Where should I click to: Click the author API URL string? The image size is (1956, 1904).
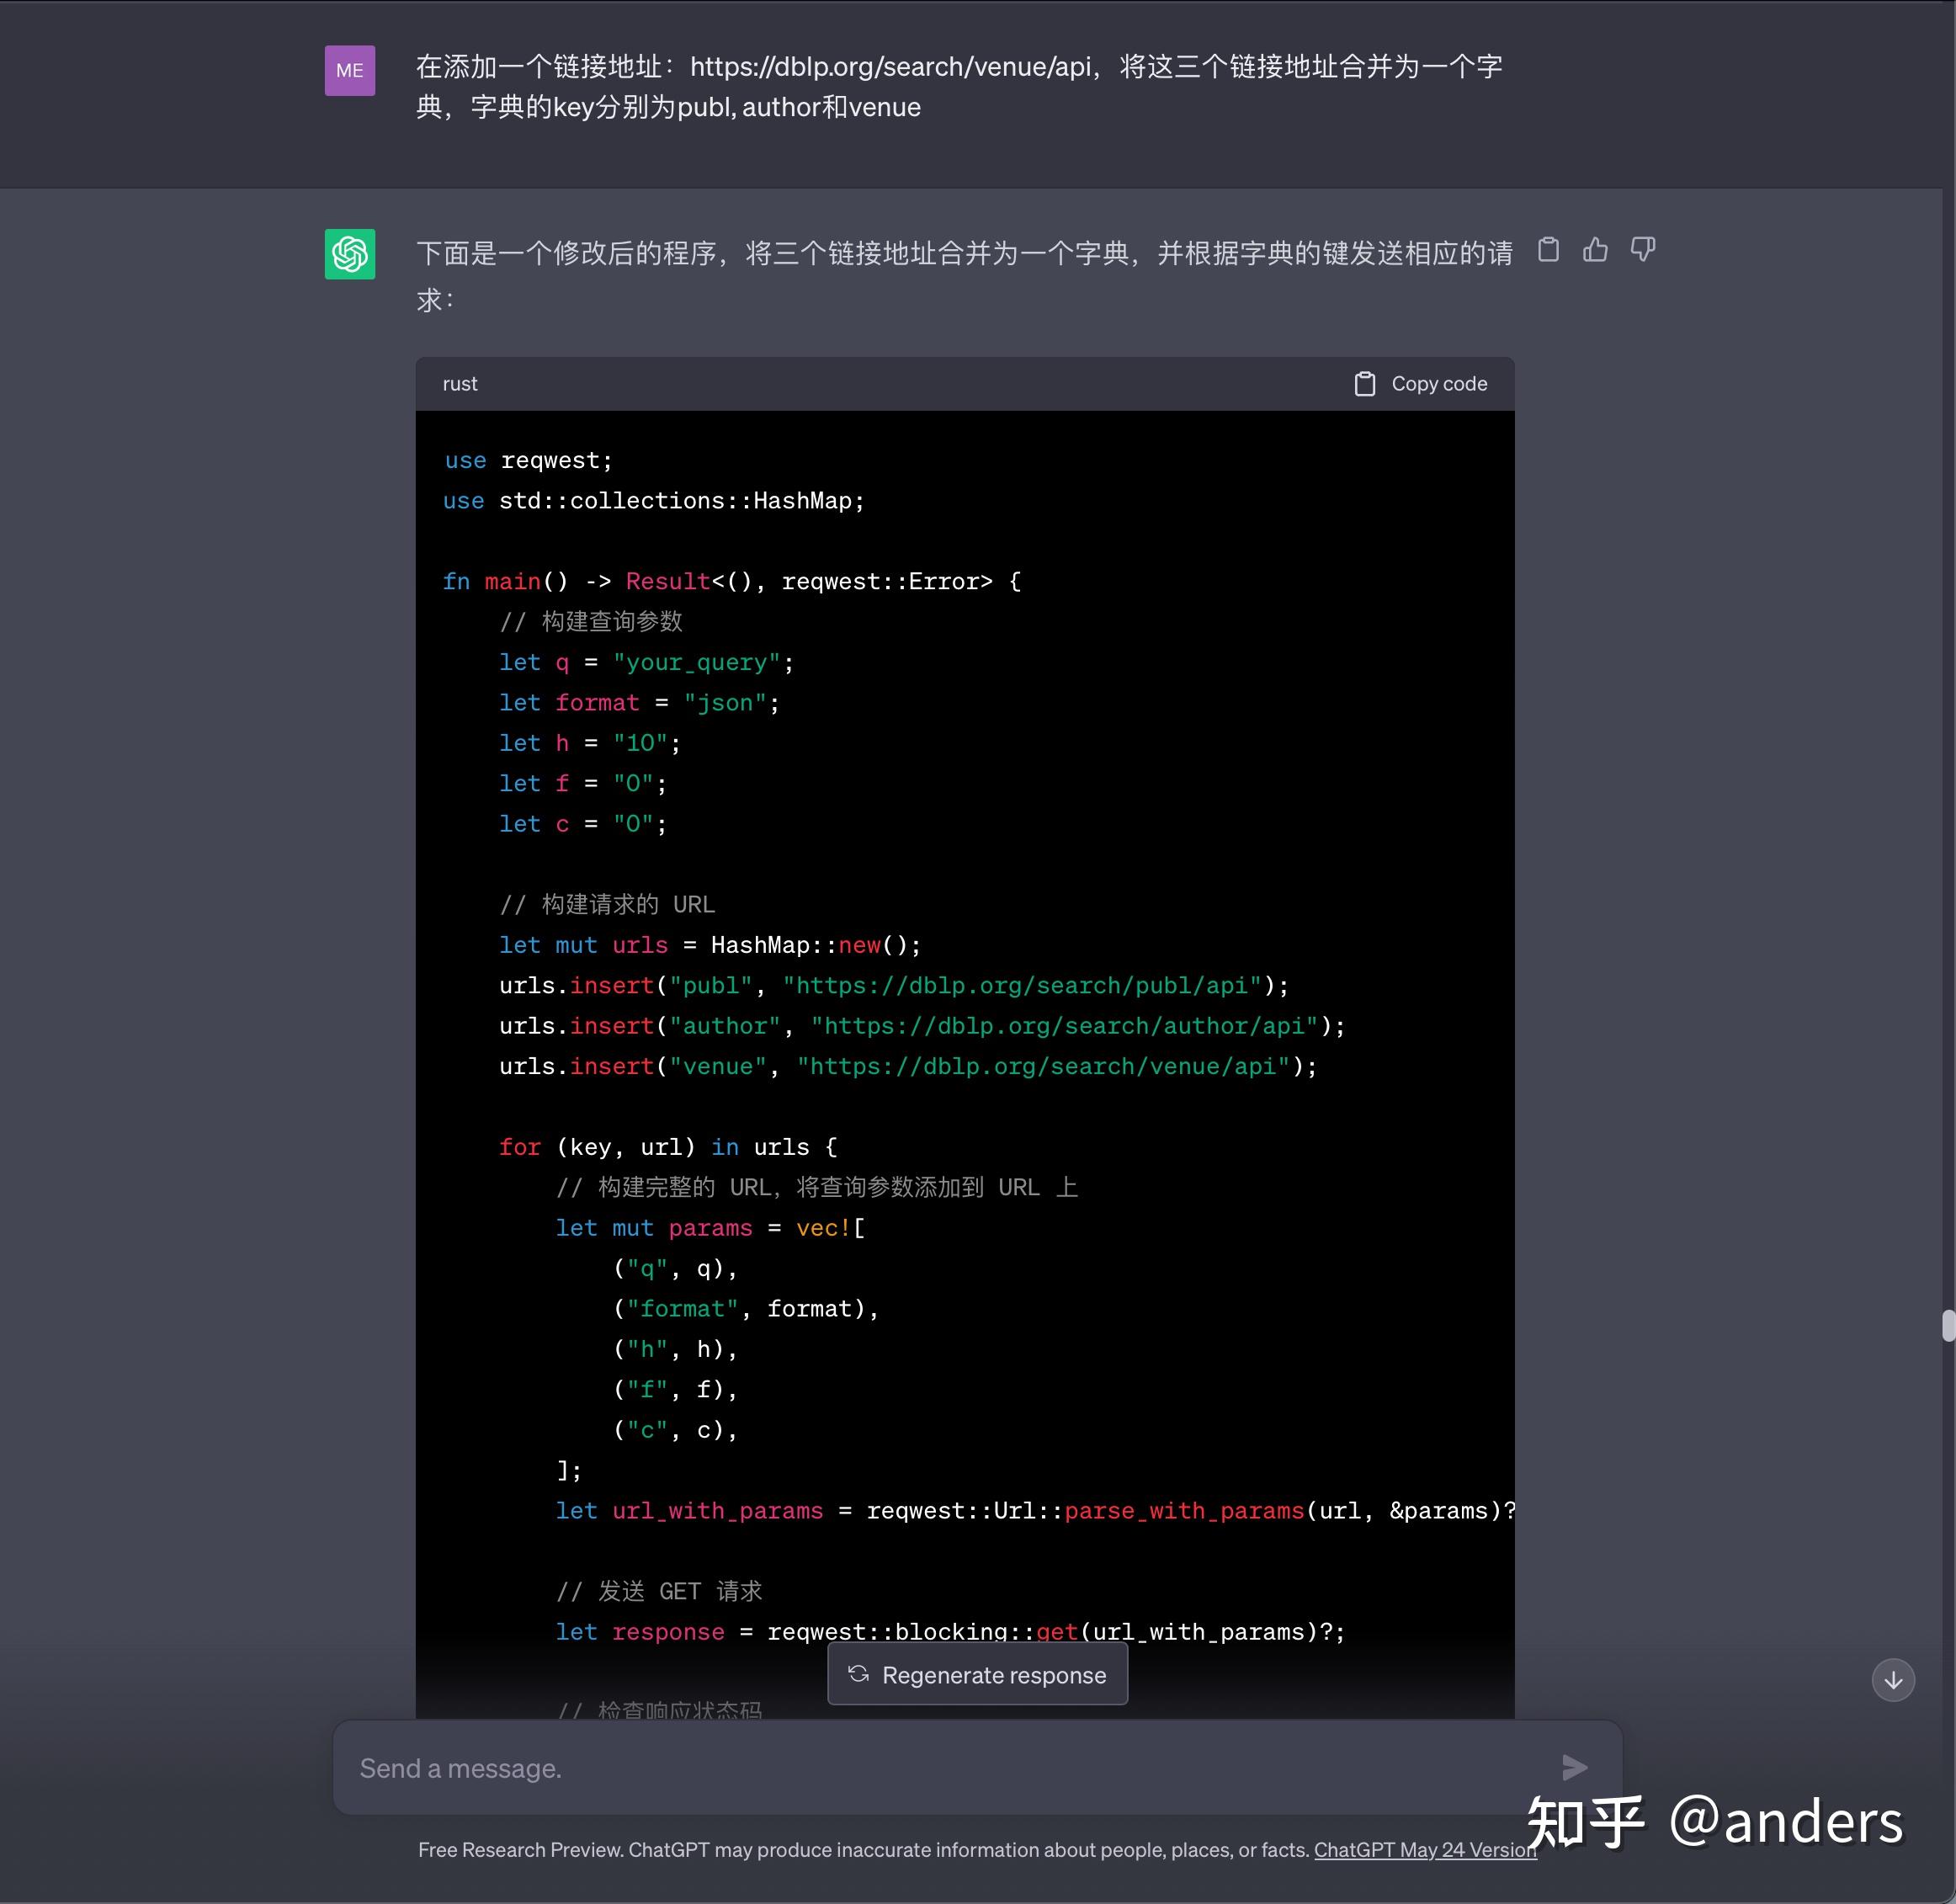coord(1064,1026)
